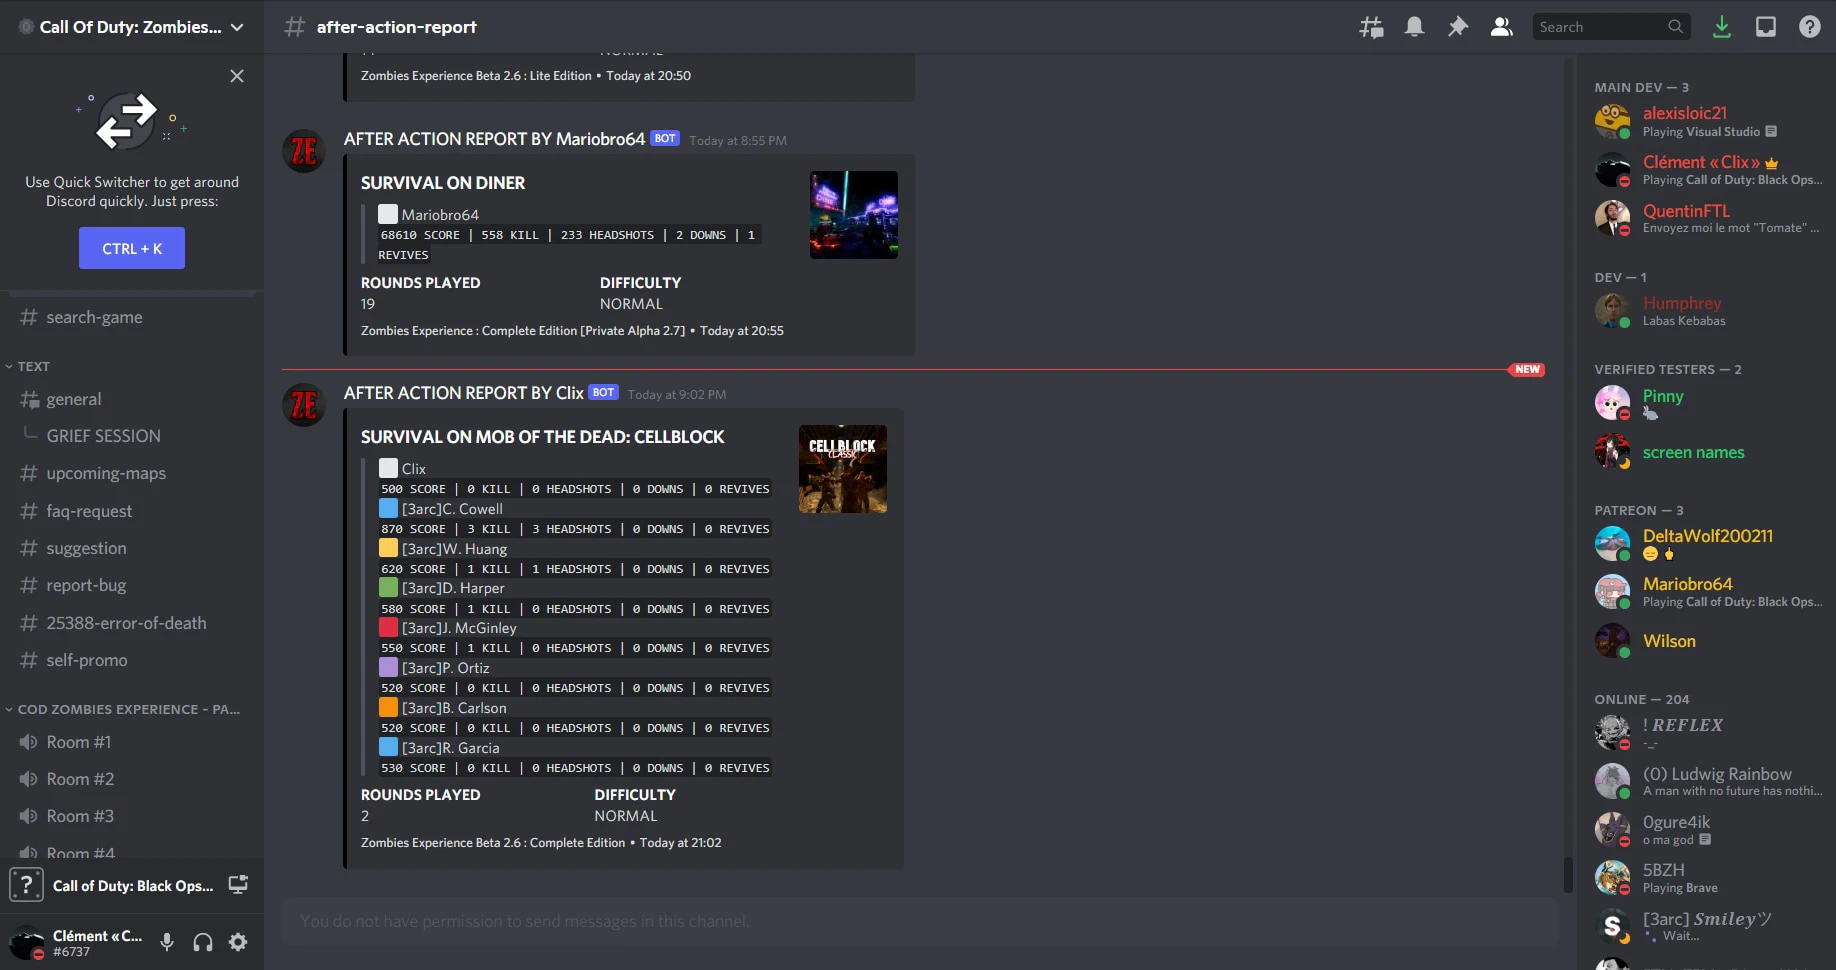Click the "Today at 8:55 PM" timestamp
The width and height of the screenshot is (1836, 970).
738,141
